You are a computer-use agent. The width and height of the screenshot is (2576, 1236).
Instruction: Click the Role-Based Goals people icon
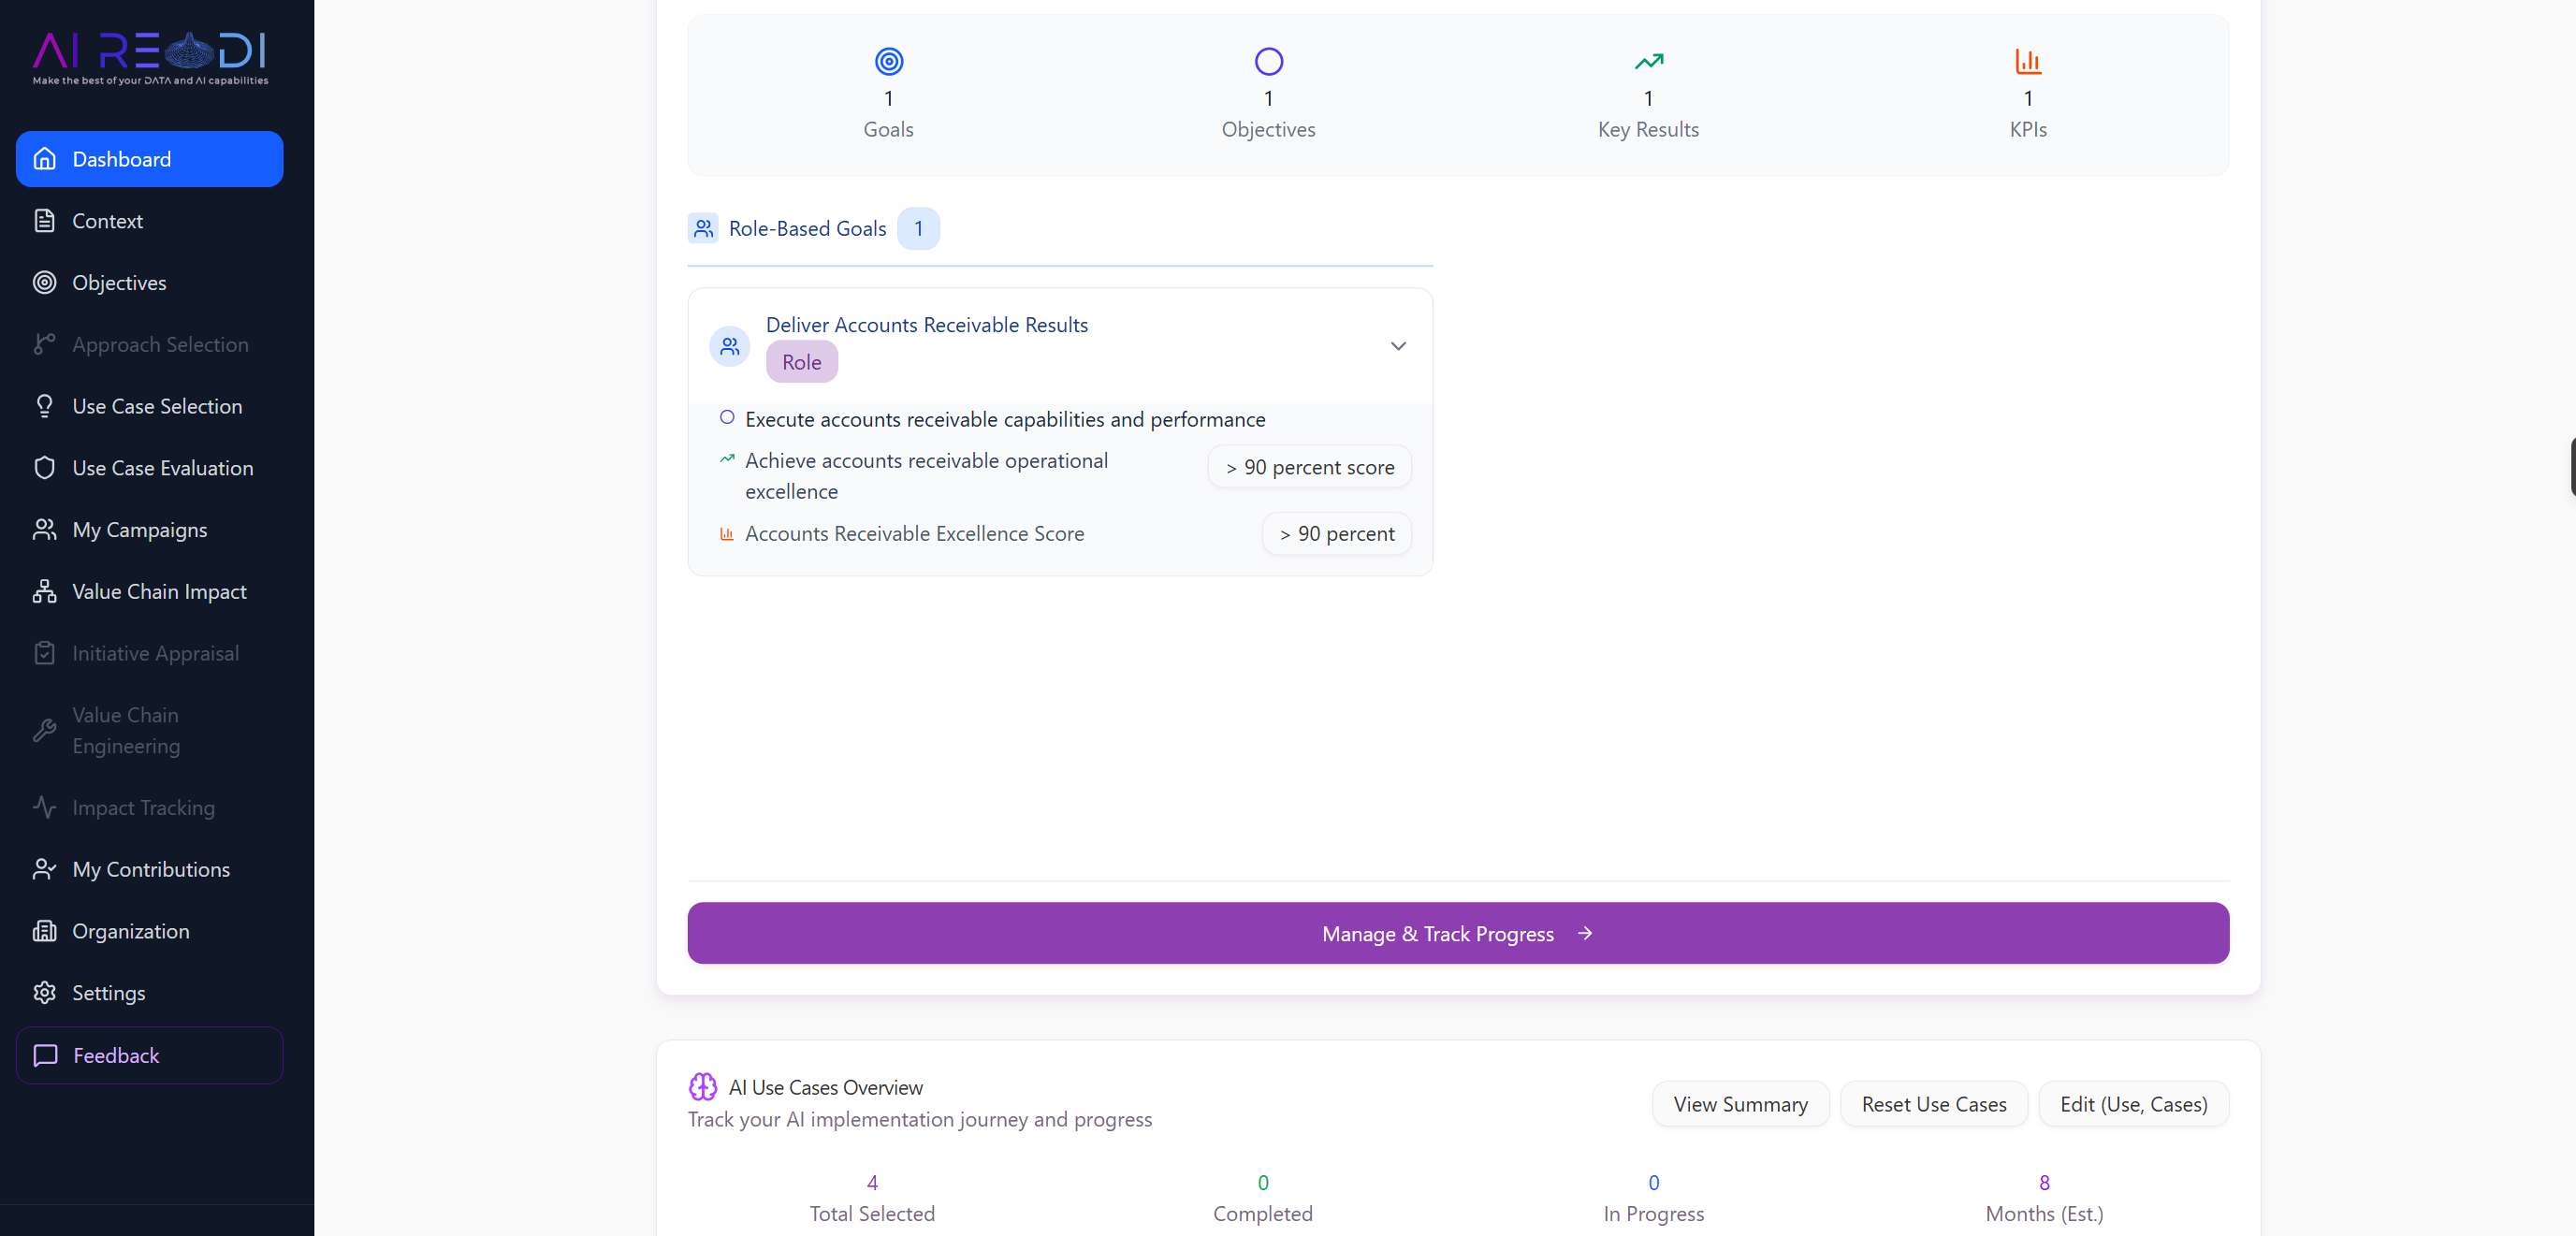[703, 228]
